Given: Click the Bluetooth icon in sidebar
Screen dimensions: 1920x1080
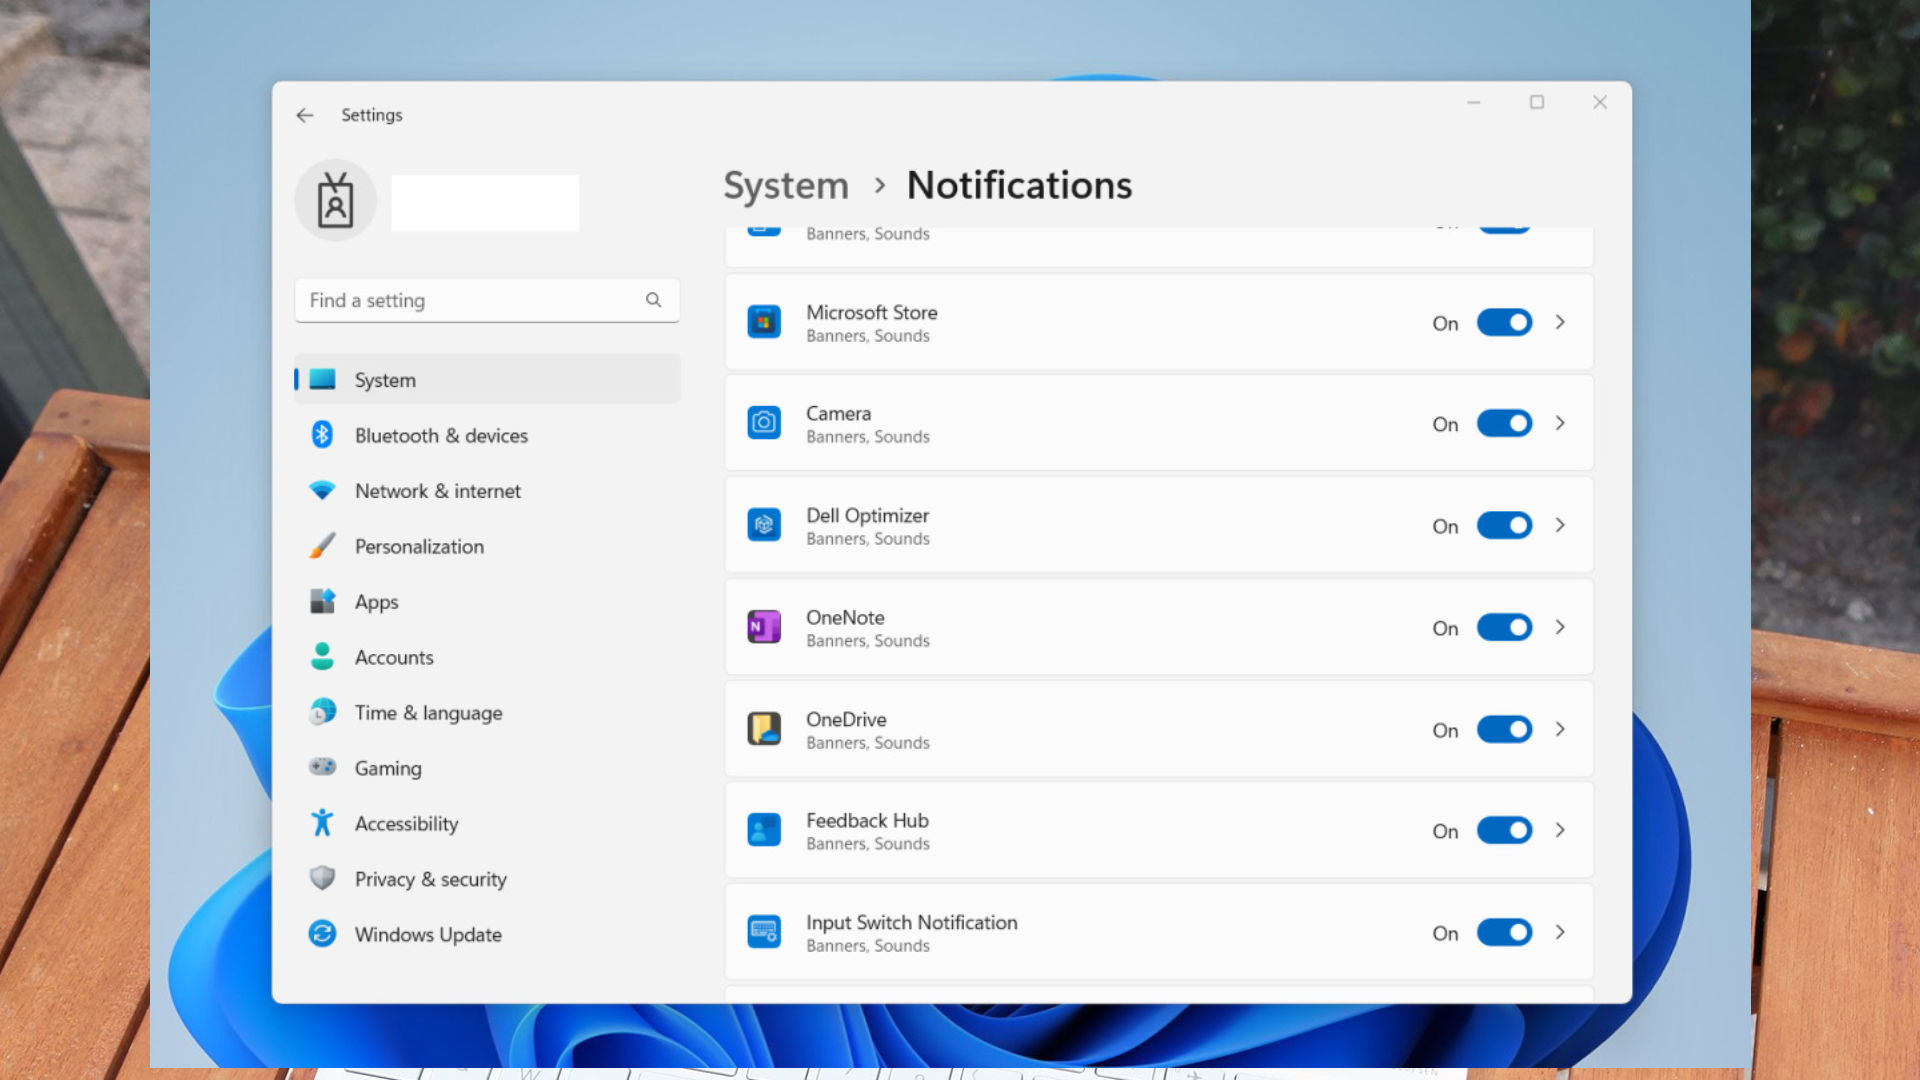Looking at the screenshot, I should 322,435.
